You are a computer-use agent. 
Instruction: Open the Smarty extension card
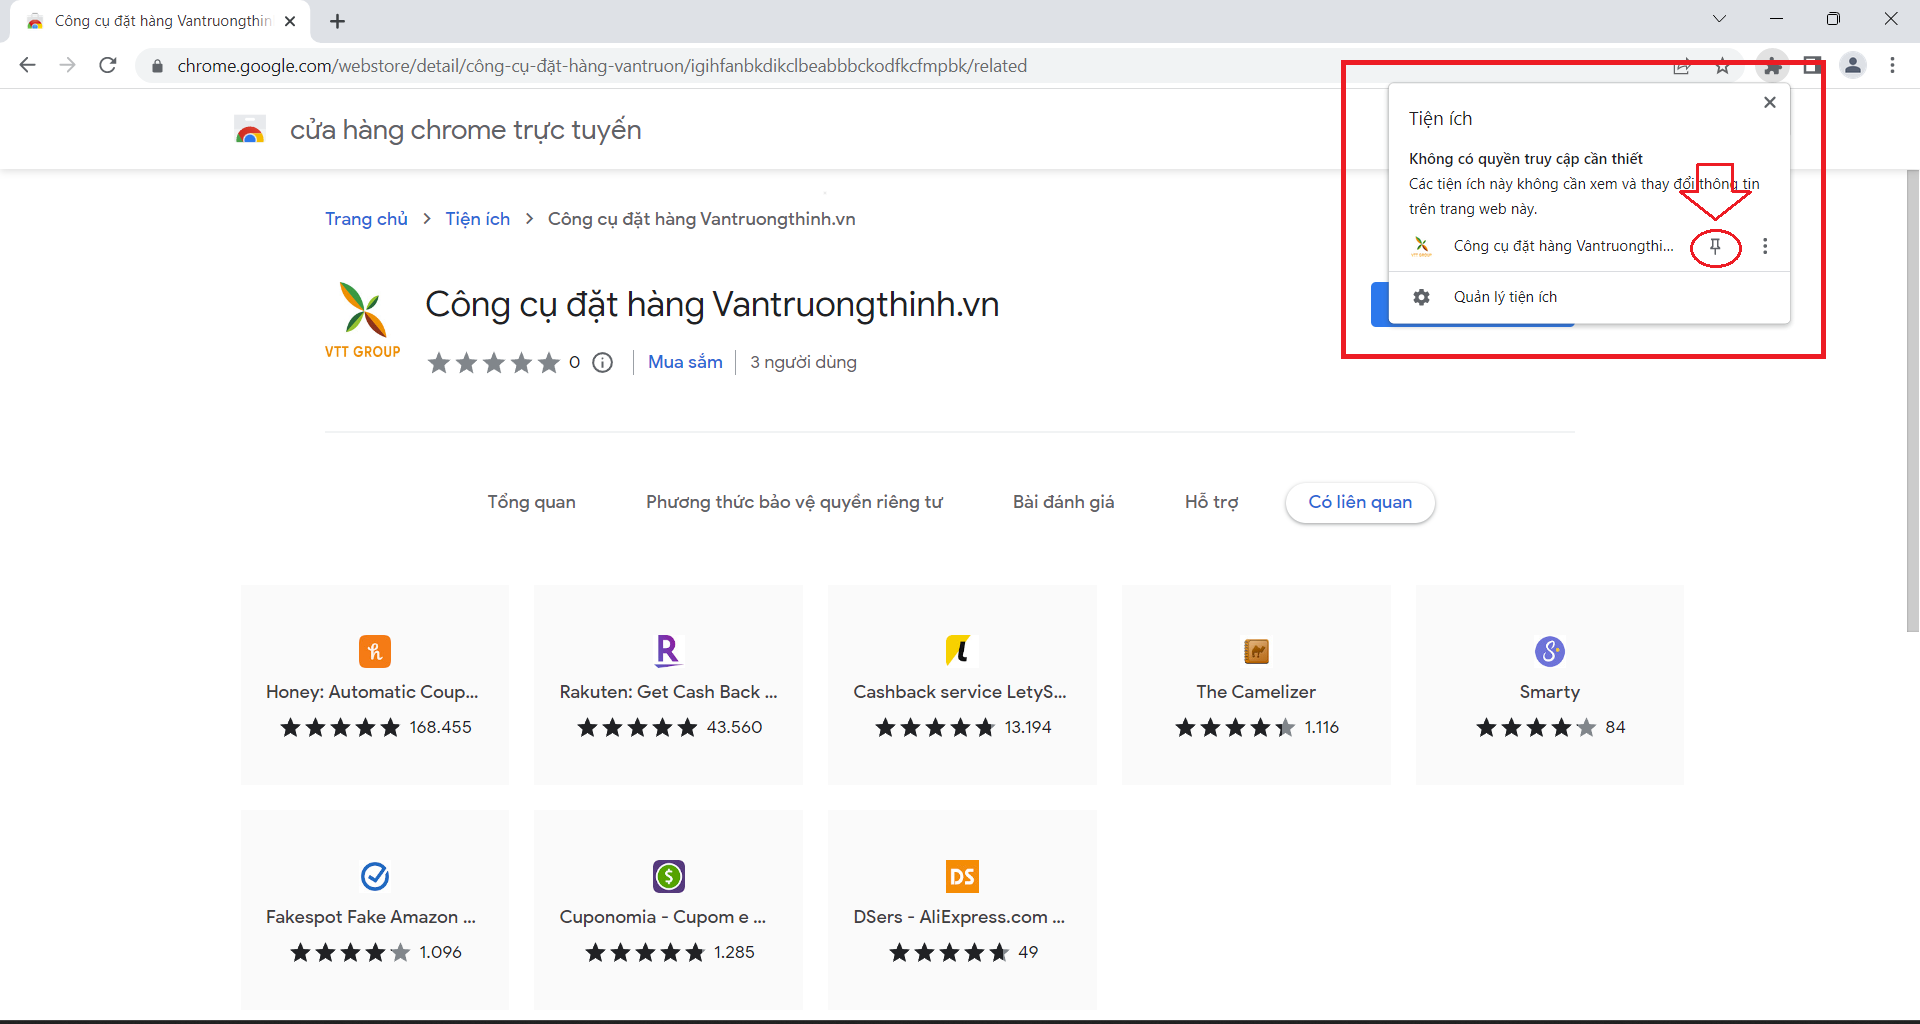pos(1550,685)
